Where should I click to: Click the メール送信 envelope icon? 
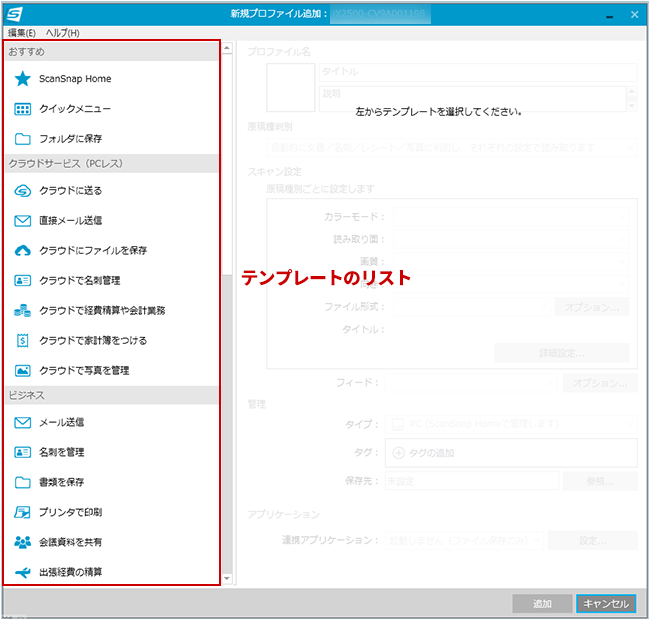coord(22,422)
